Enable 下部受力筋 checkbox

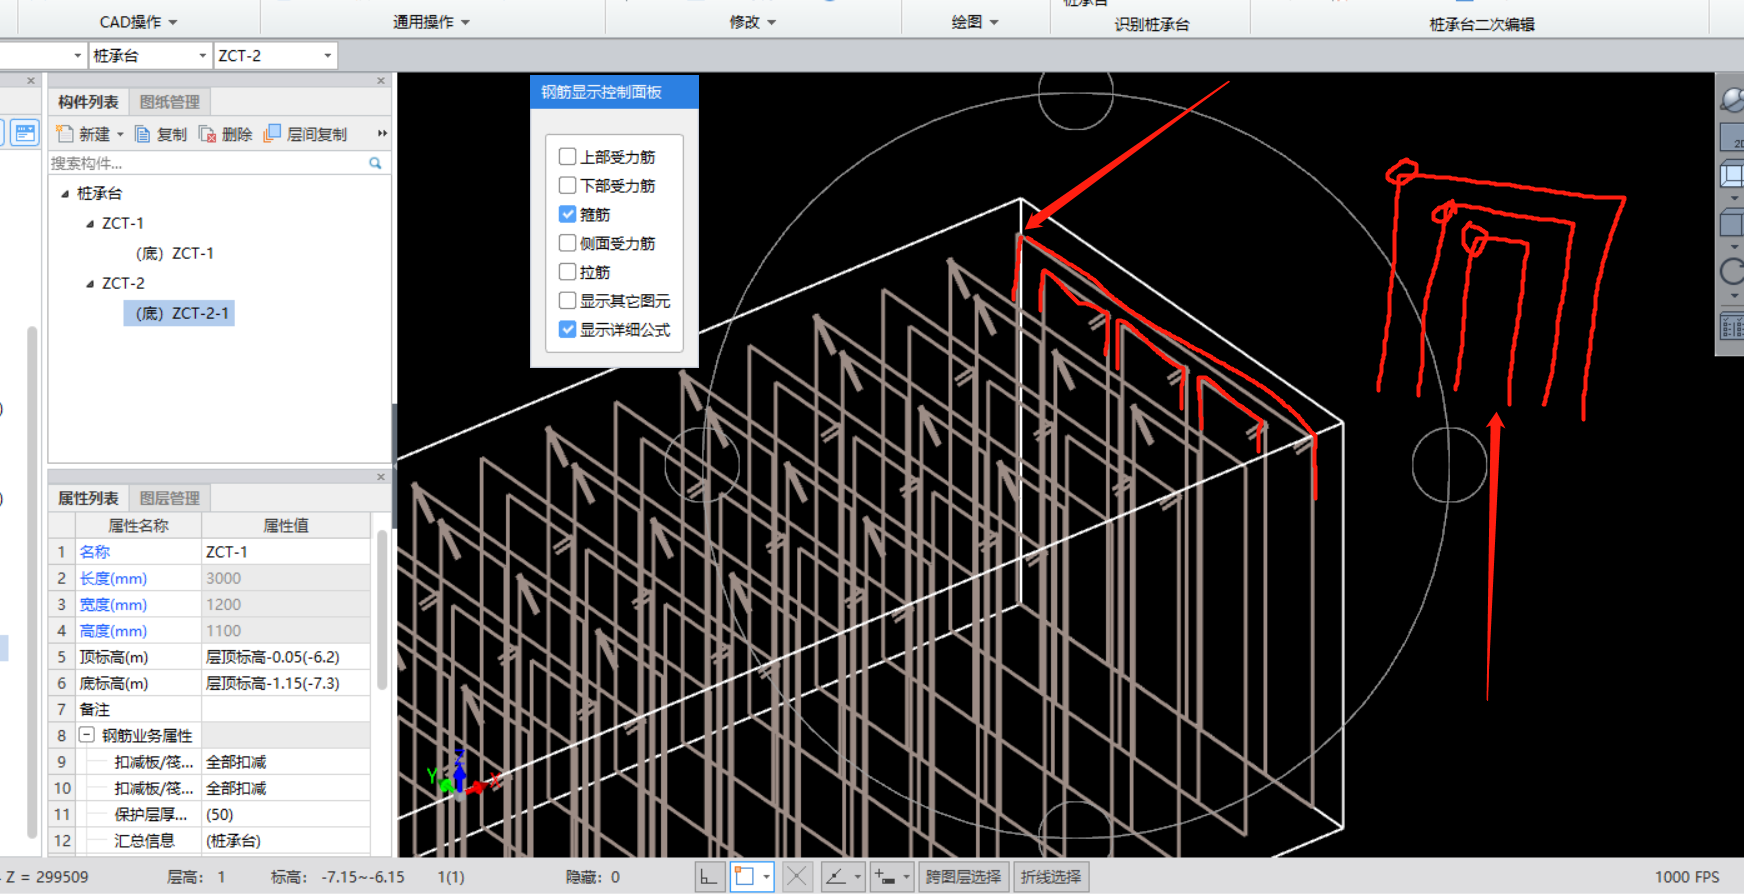(567, 185)
